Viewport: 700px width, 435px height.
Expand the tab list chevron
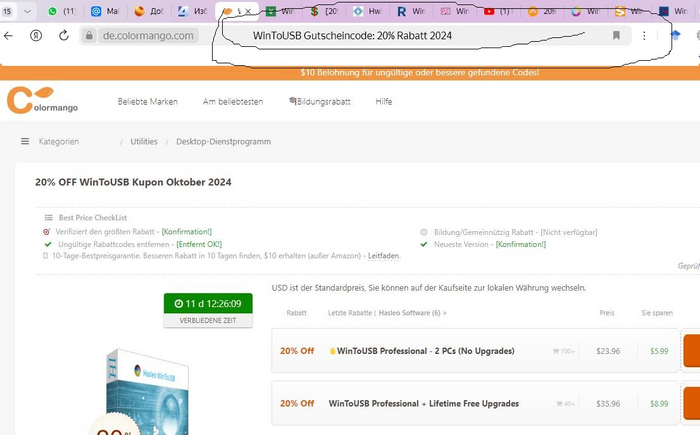(27, 11)
